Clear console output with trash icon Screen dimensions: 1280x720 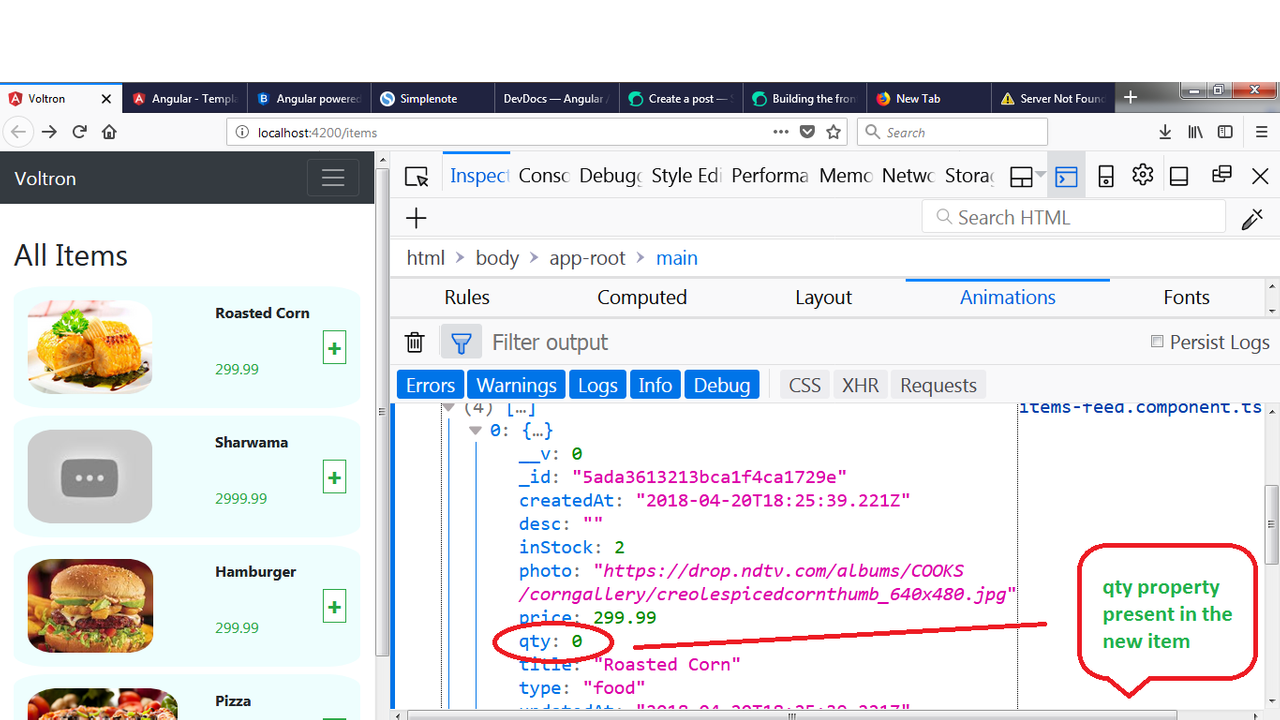[x=414, y=343]
